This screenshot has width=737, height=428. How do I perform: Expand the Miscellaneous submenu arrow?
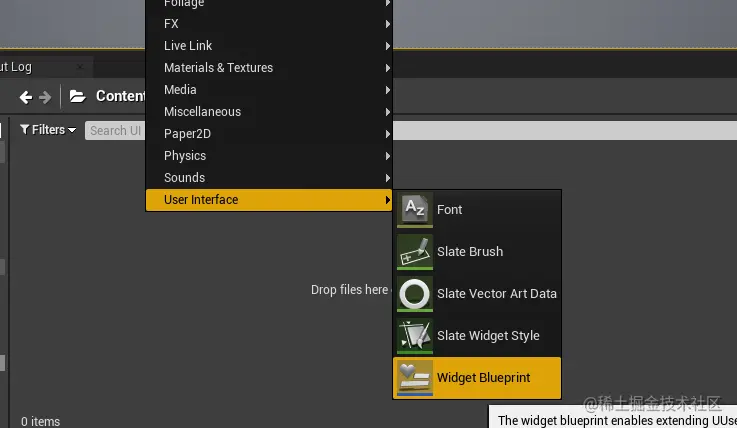point(388,112)
